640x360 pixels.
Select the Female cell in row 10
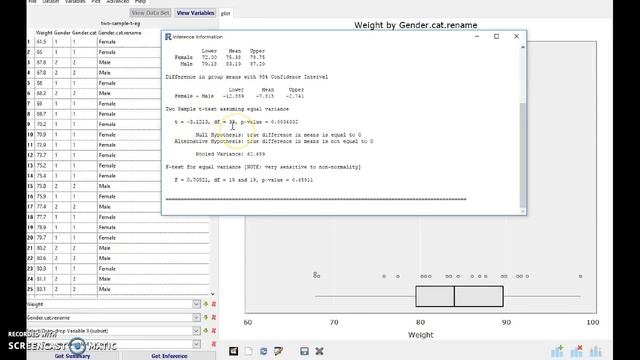tap(107, 134)
